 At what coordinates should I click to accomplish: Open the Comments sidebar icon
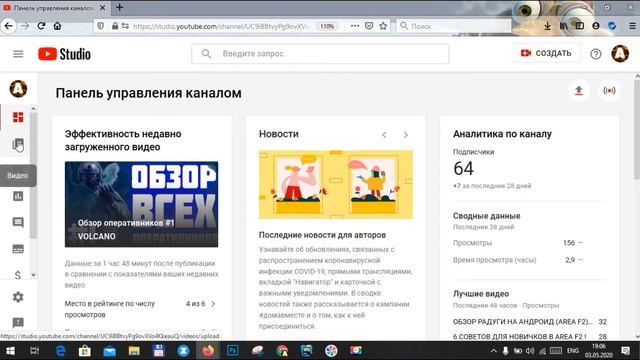click(x=18, y=222)
